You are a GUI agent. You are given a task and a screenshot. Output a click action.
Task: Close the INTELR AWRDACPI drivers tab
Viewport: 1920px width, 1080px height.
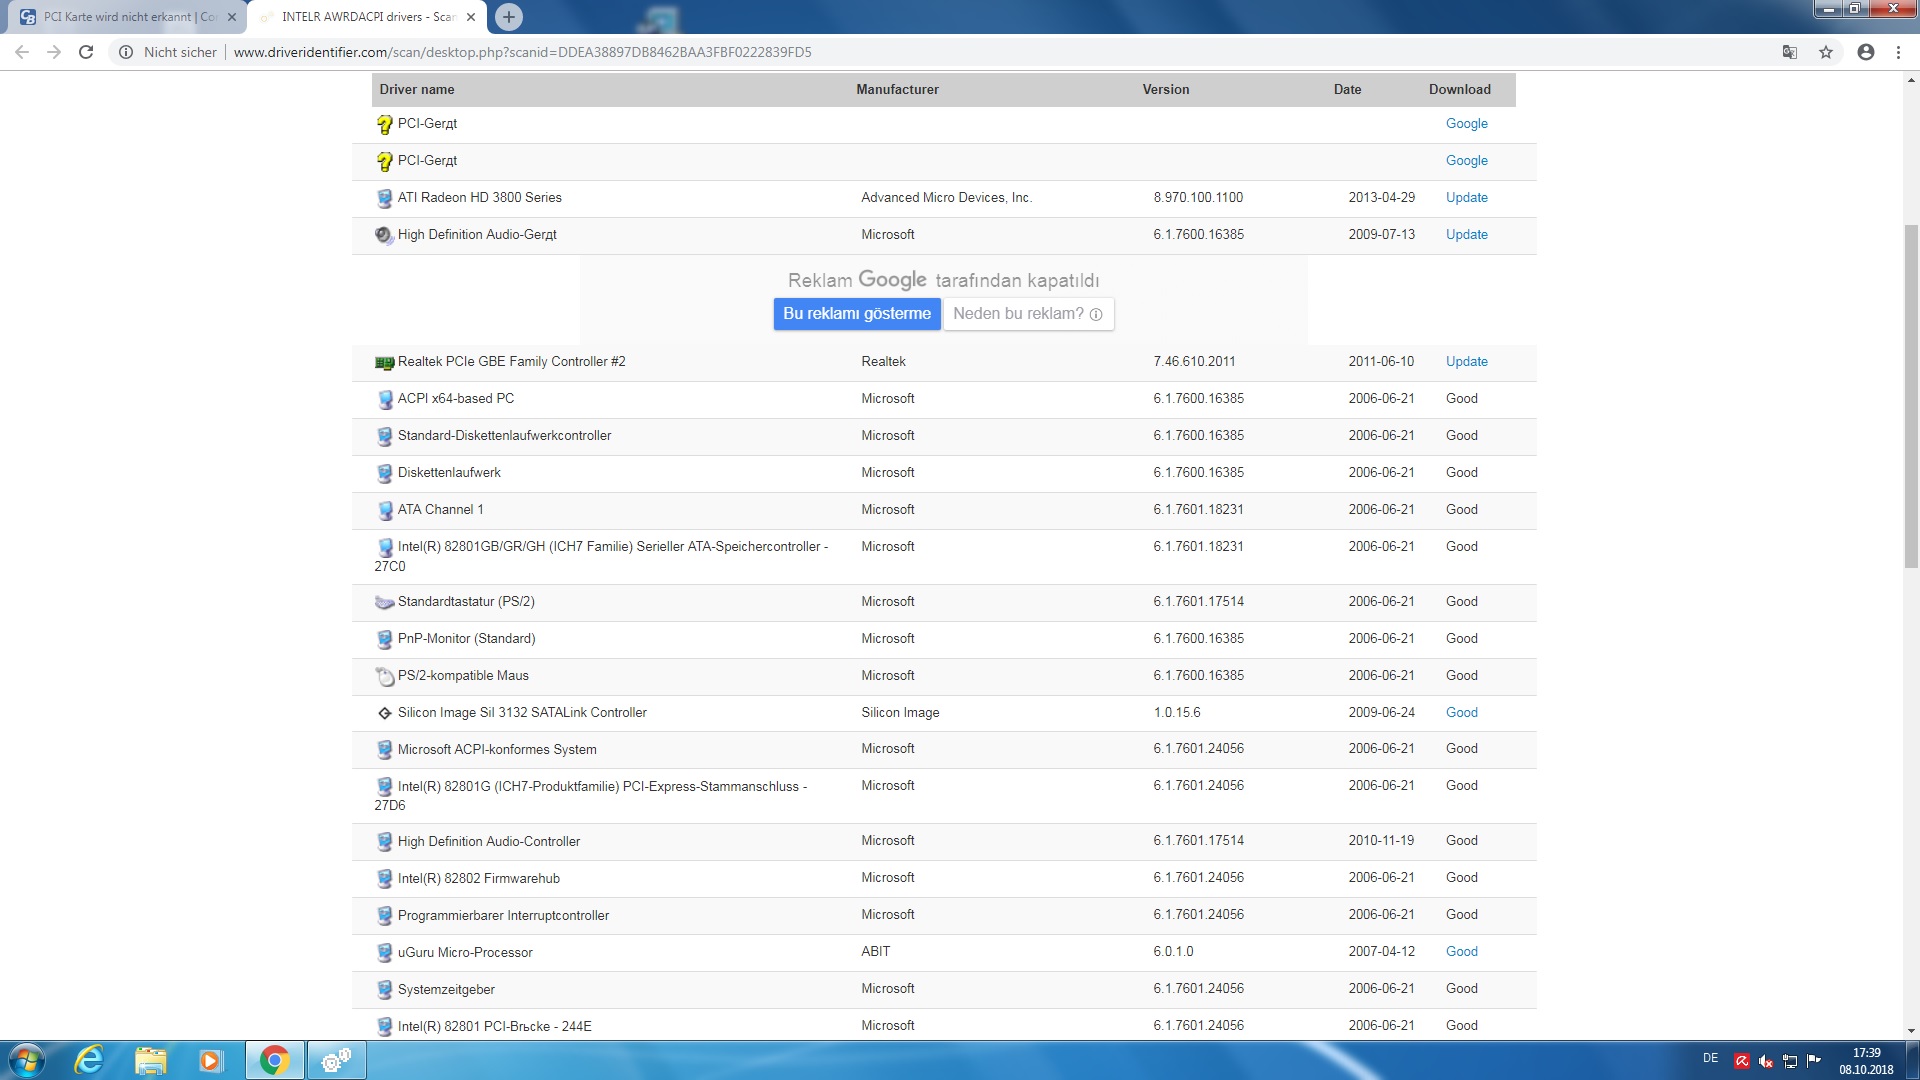471,17
